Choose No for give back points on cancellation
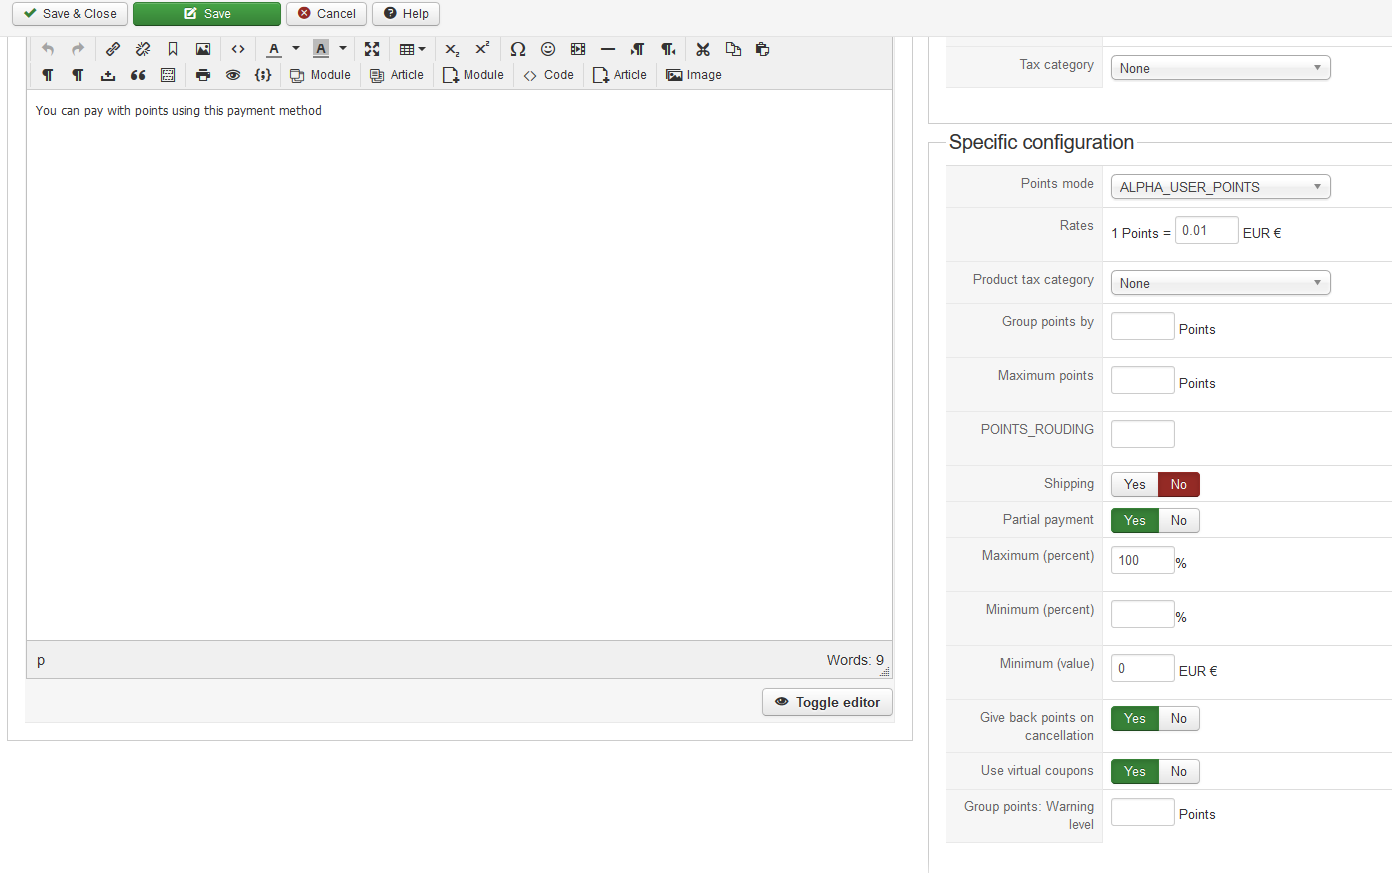This screenshot has width=1392, height=873. tap(1179, 719)
